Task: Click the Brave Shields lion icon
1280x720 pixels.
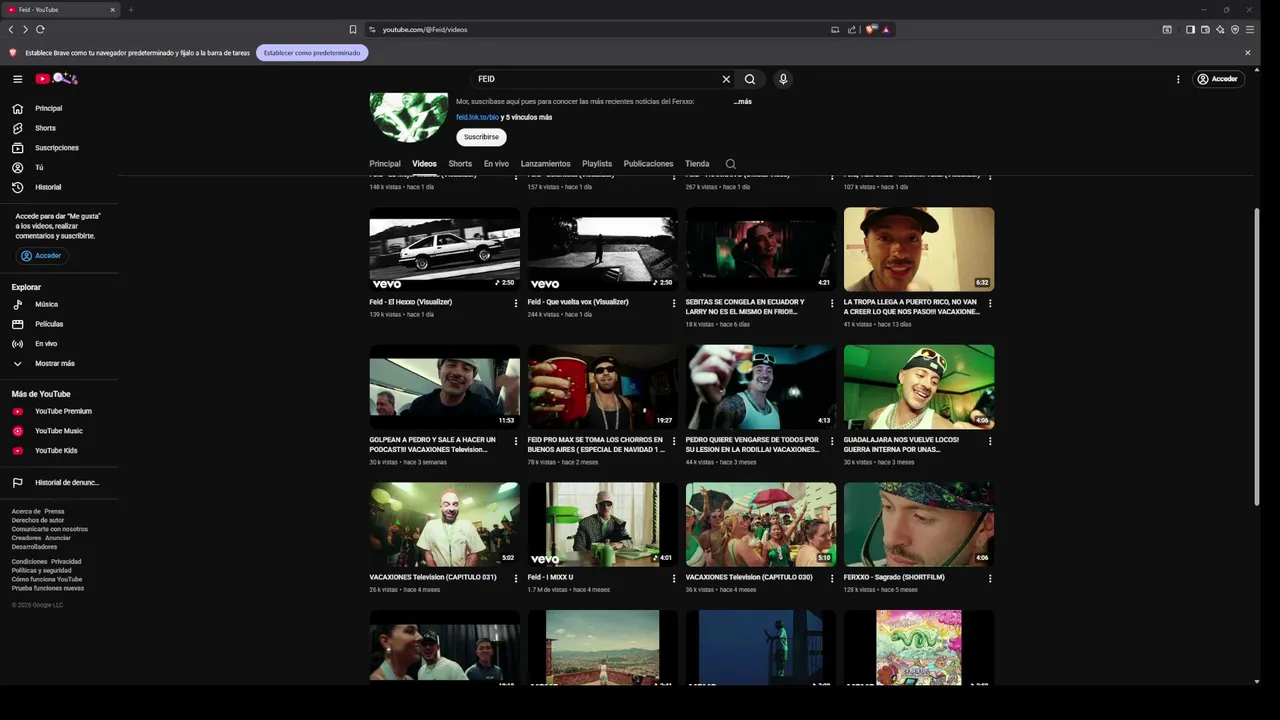Action: point(870,30)
